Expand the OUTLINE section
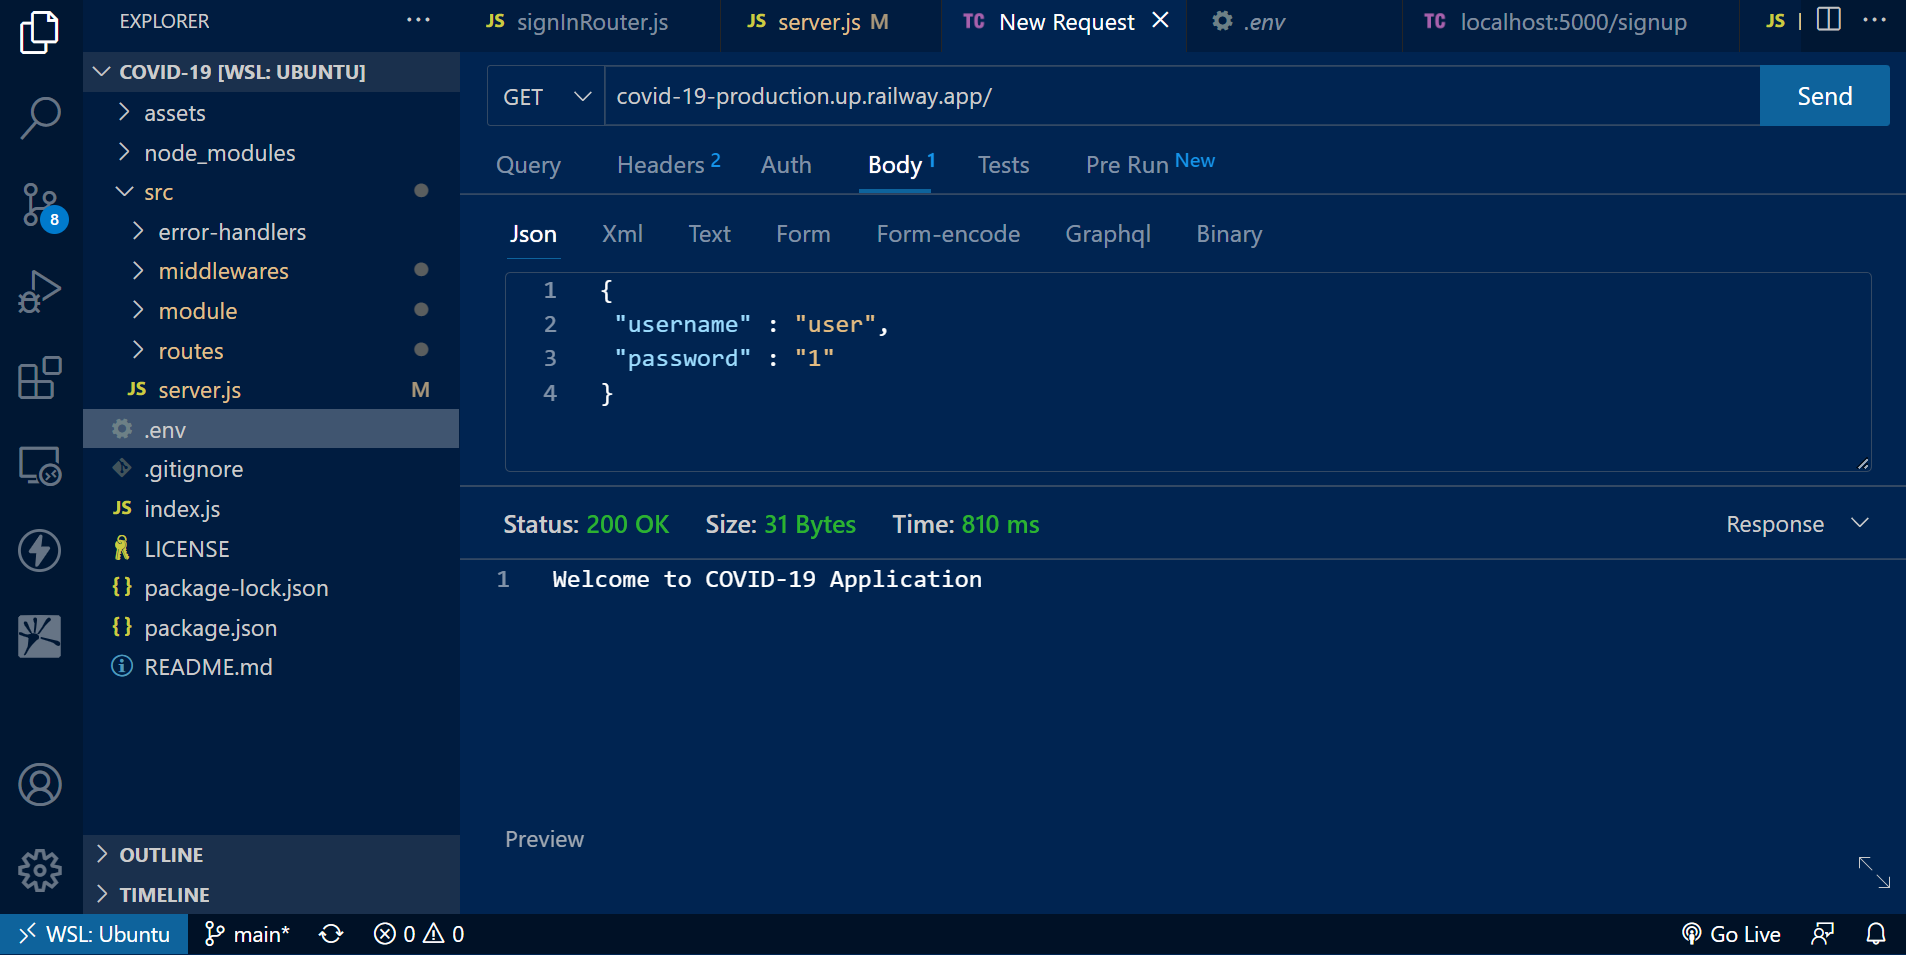 [x=271, y=855]
